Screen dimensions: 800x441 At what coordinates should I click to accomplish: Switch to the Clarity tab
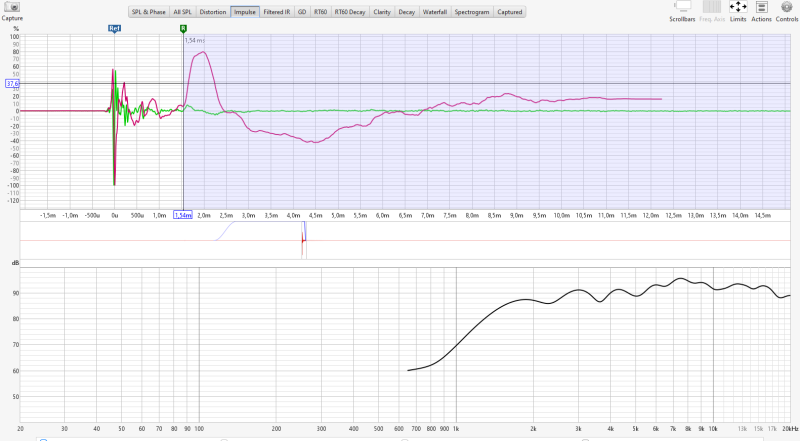(x=382, y=12)
